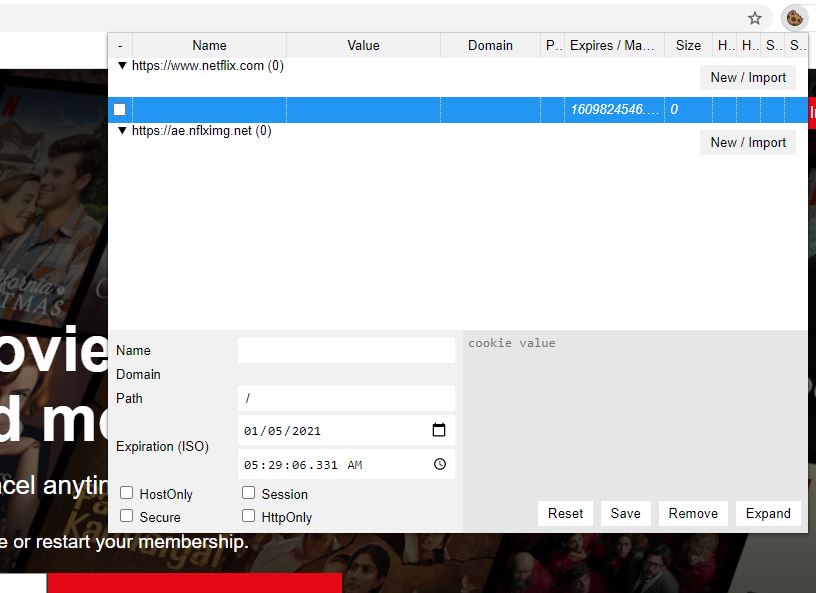Sort by the Expires / Max-Age column
Image resolution: width=816 pixels, height=593 pixels.
tap(614, 45)
